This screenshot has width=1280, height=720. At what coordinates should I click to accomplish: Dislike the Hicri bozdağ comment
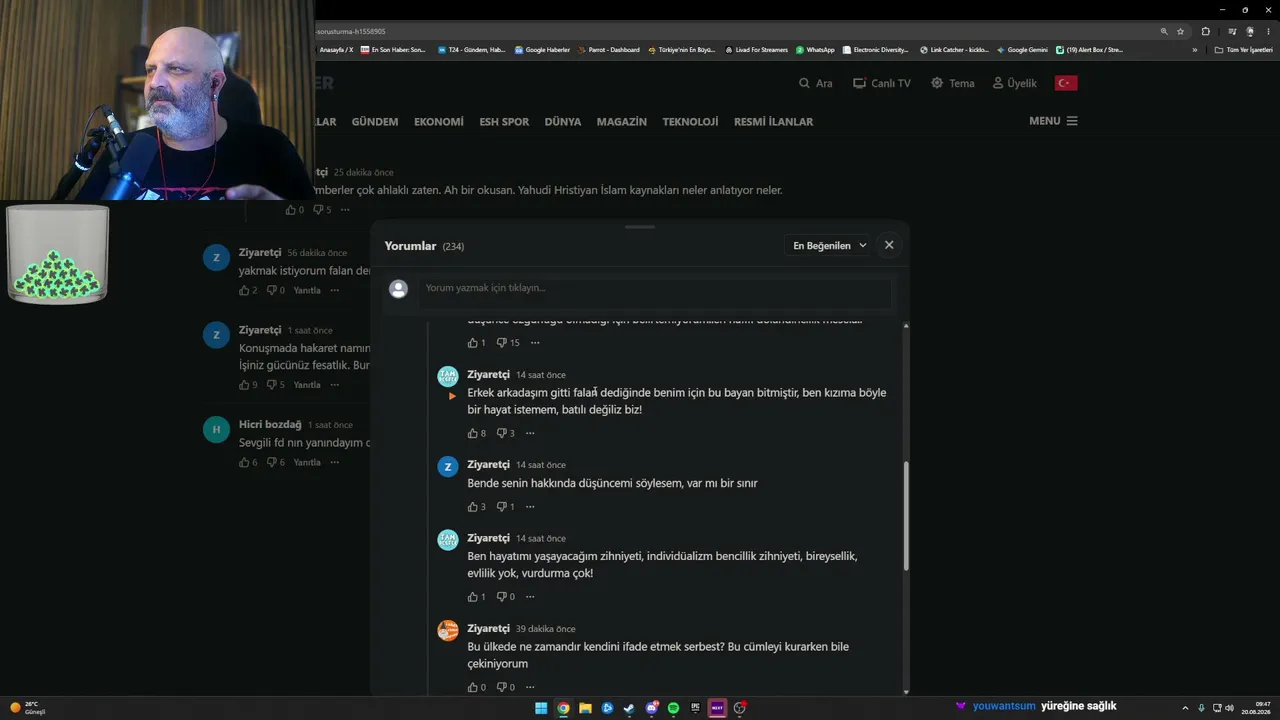[x=272, y=462]
